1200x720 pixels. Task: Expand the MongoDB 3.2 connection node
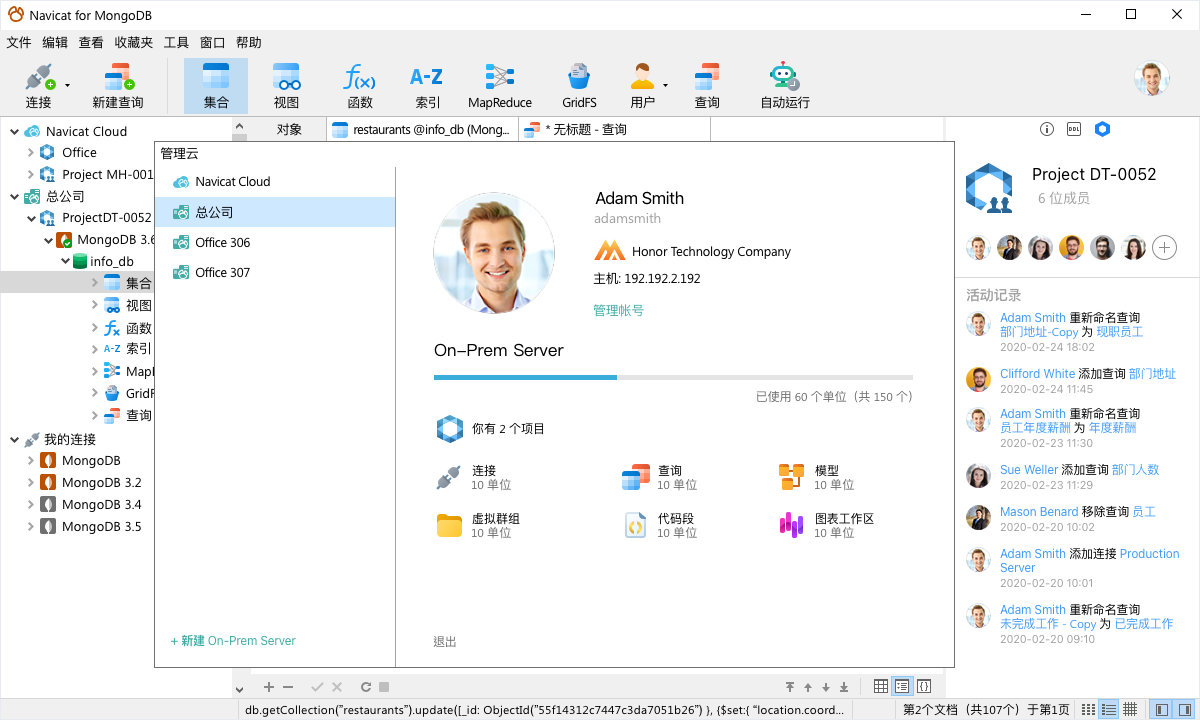click(29, 482)
